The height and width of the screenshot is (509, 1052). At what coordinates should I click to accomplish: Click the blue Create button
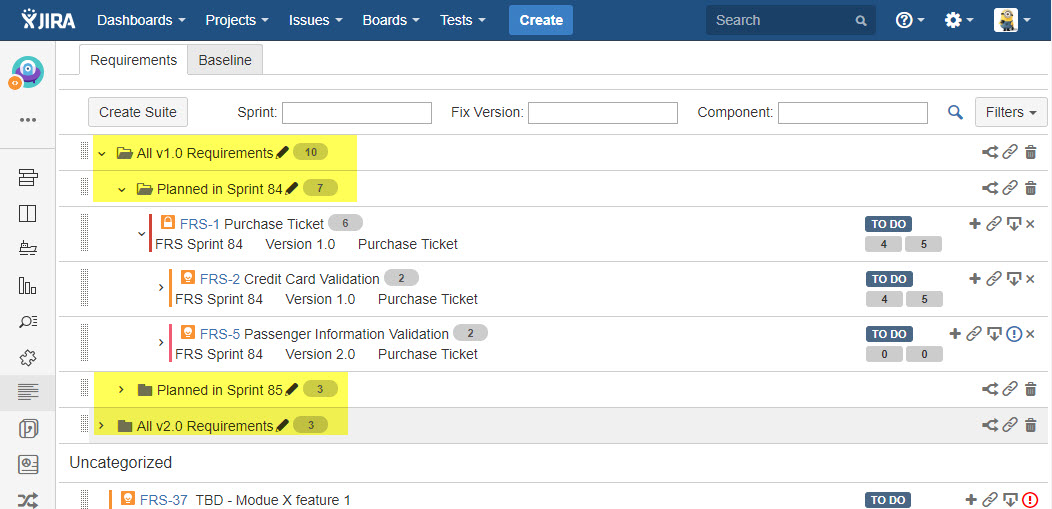click(x=541, y=20)
